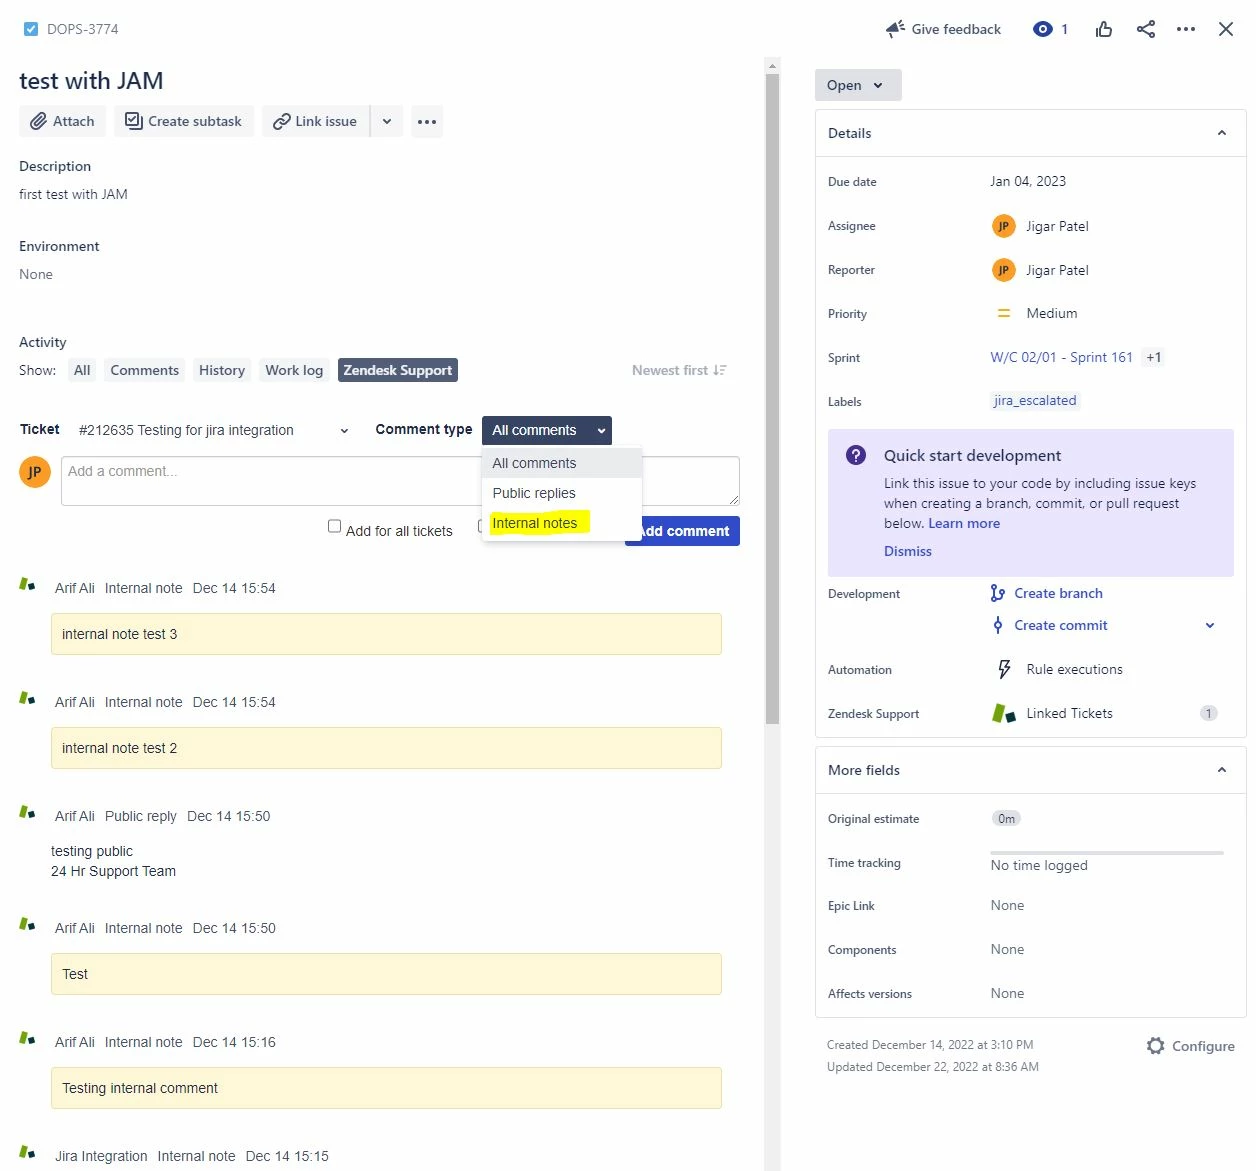Dismiss the Quick start development panel
The width and height of the screenshot is (1256, 1171).
tap(908, 551)
